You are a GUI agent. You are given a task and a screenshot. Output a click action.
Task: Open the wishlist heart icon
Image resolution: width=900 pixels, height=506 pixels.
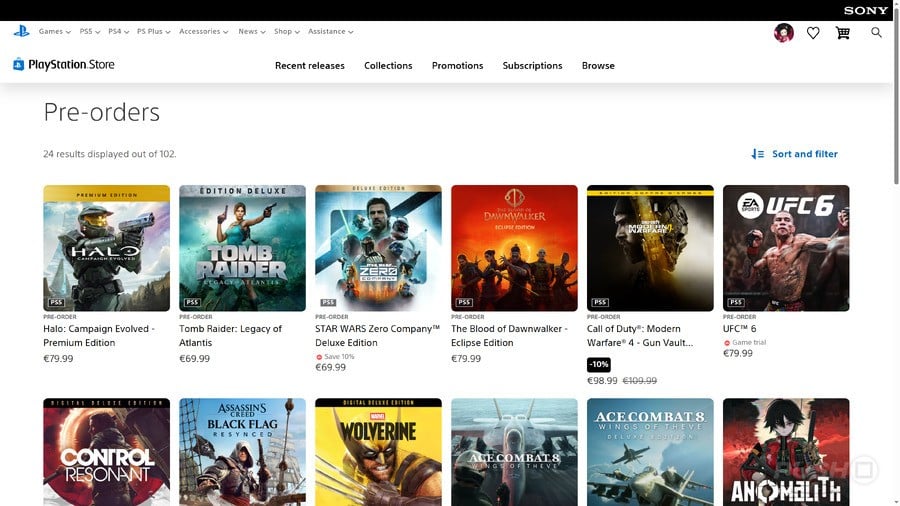tap(813, 33)
